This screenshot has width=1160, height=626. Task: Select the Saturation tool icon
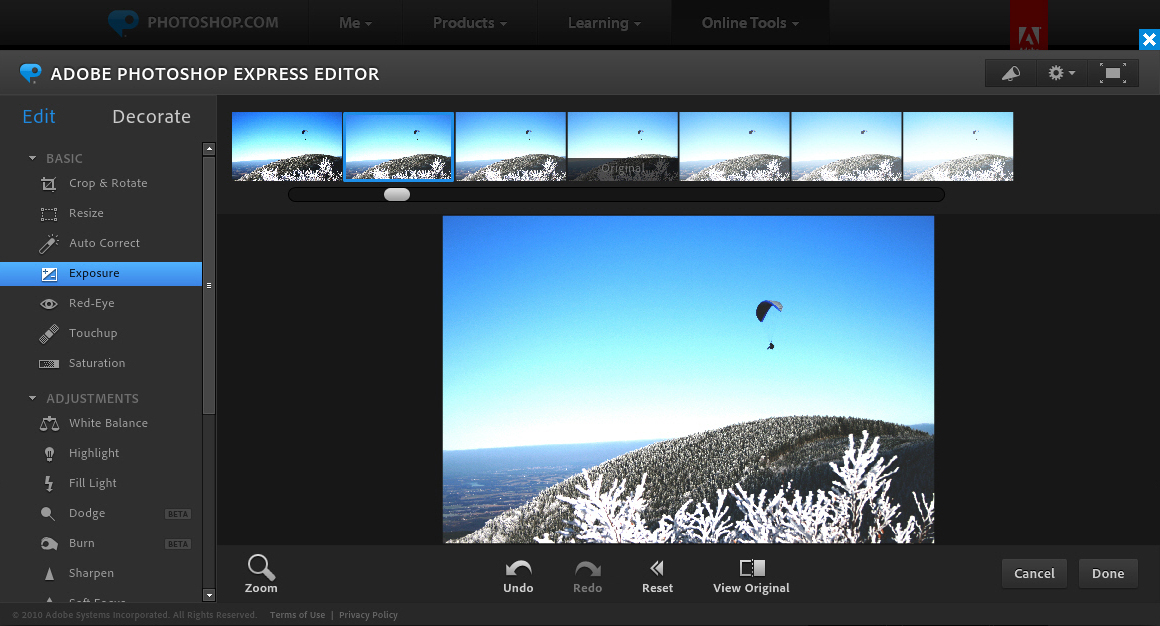click(x=49, y=364)
